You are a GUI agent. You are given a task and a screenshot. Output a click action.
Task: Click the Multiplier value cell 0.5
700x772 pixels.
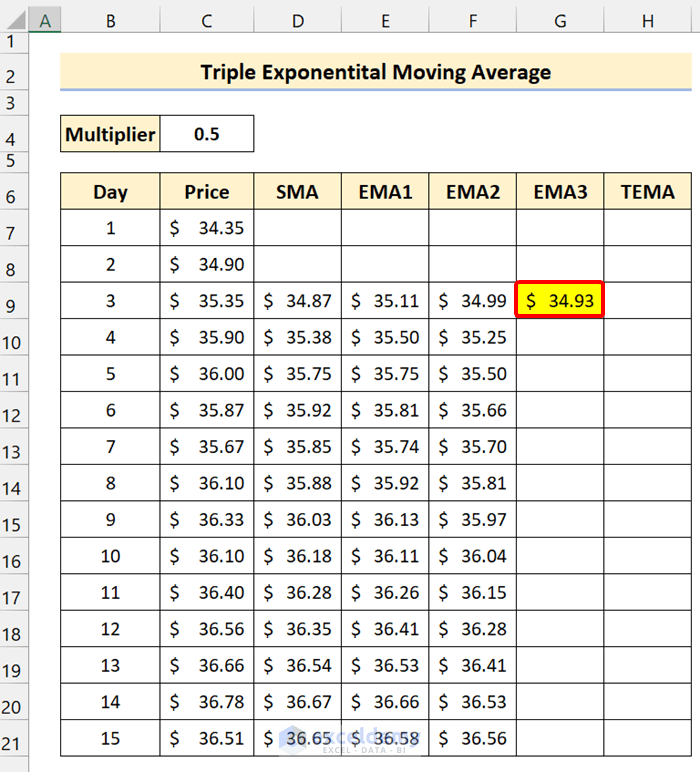pos(207,133)
